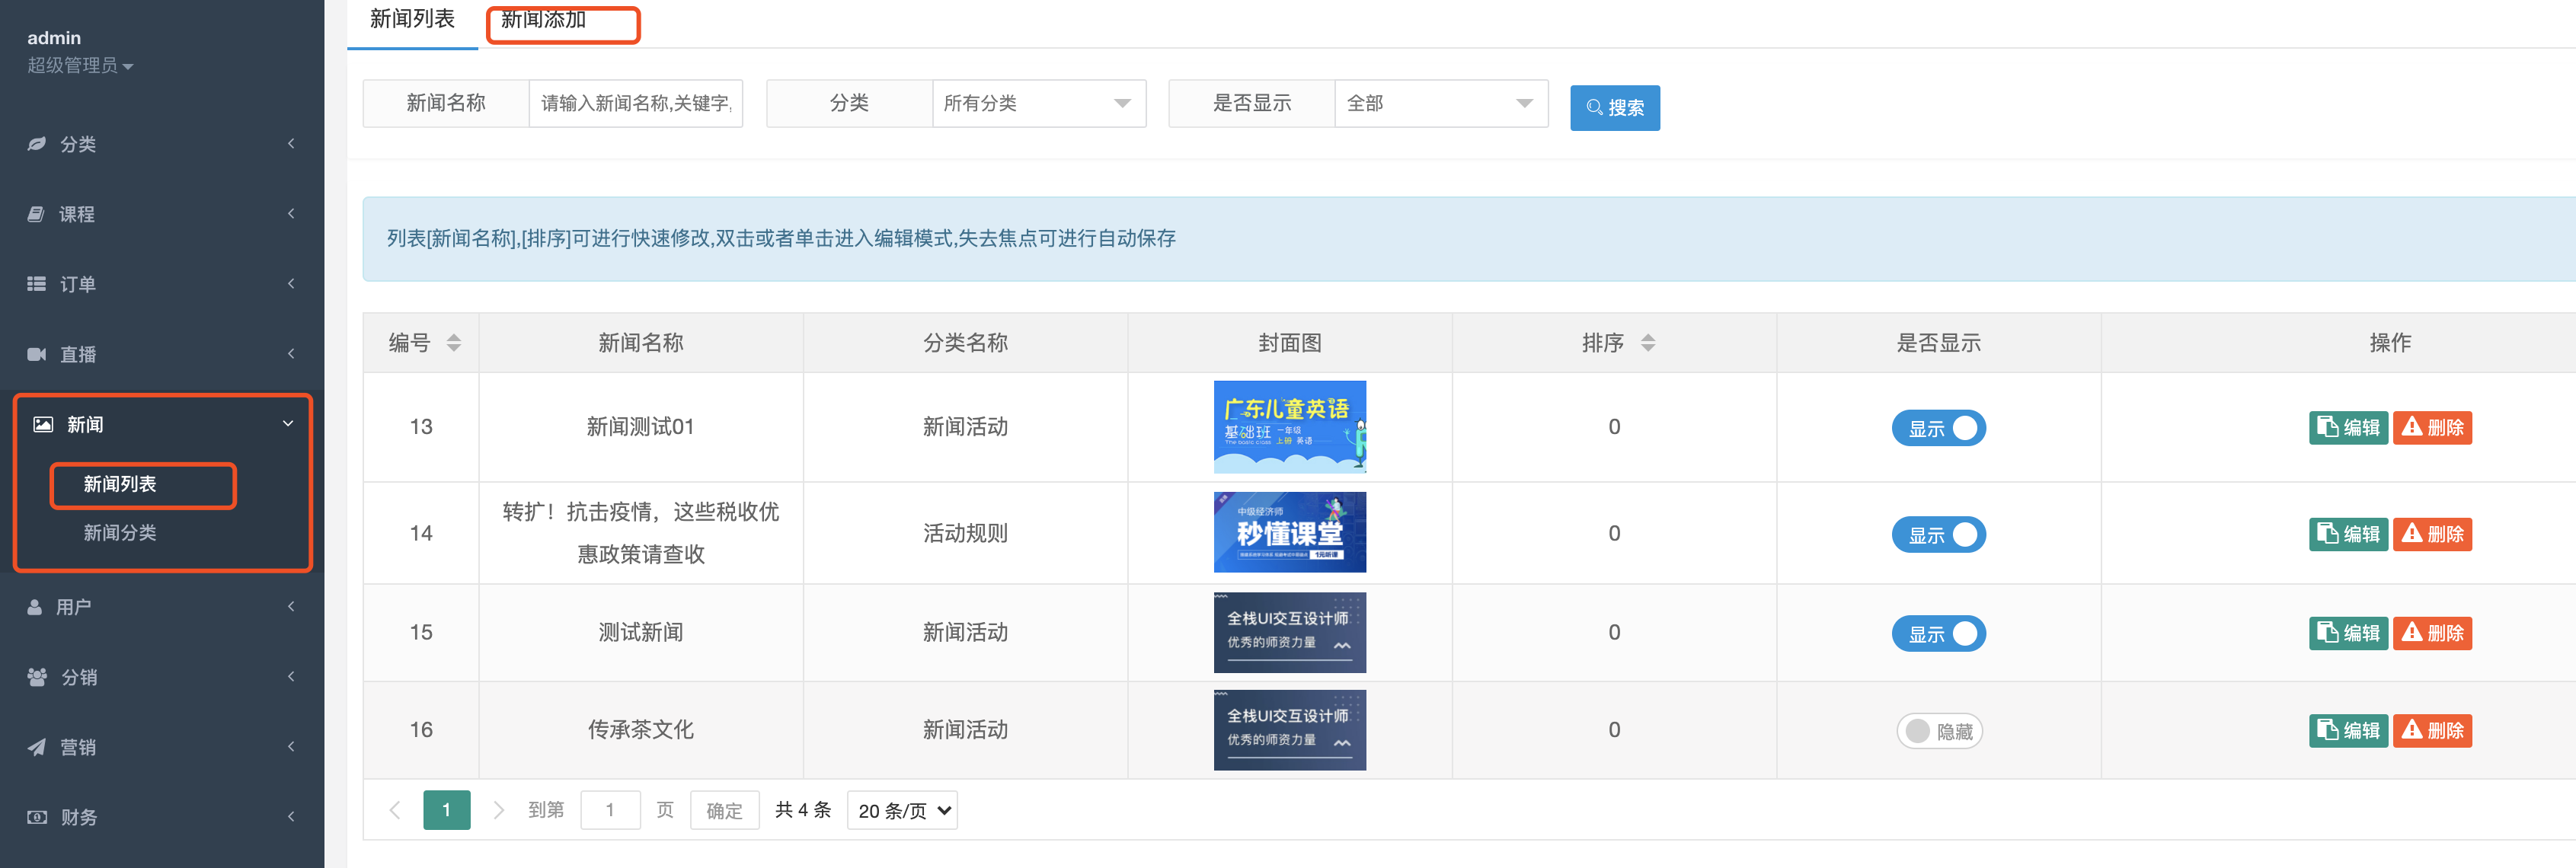Open cover thumbnail for 测试新闻 row
The width and height of the screenshot is (2576, 868).
[x=1290, y=633]
